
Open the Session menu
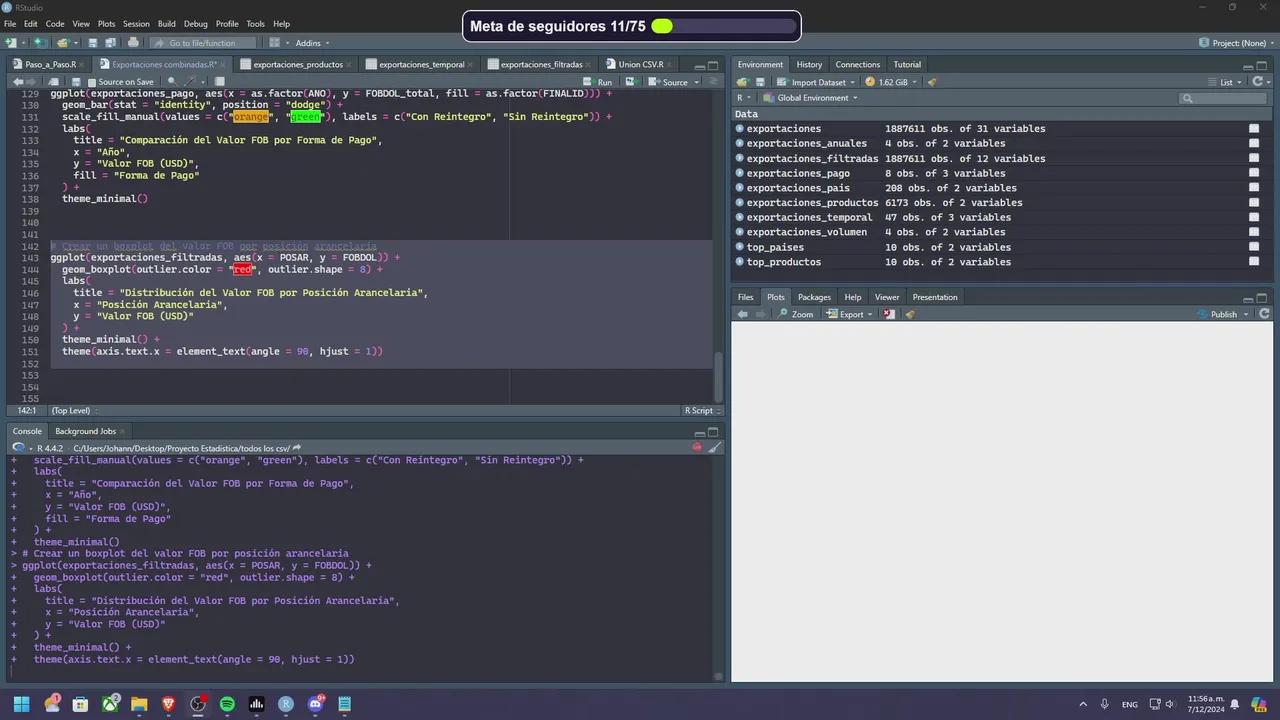(136, 24)
